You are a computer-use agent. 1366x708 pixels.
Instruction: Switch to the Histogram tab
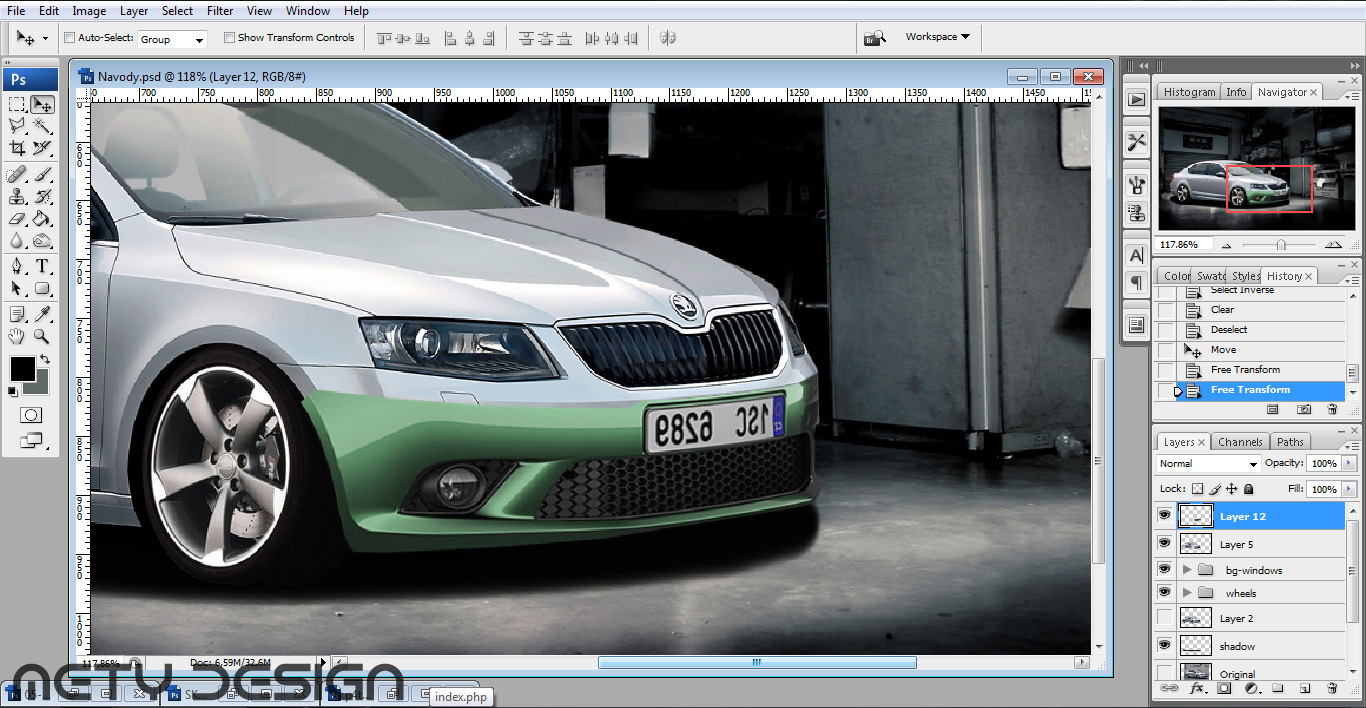coord(1189,92)
